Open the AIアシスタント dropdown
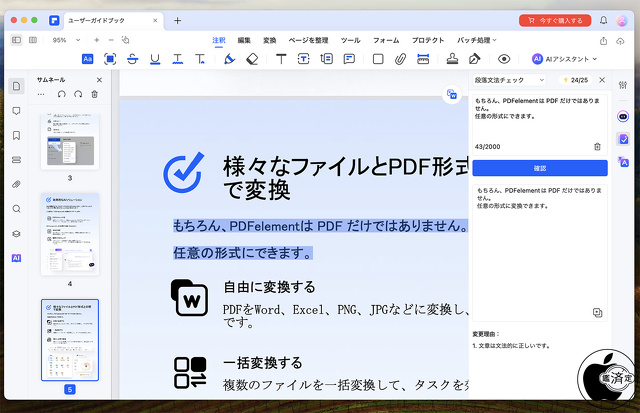This screenshot has width=640, height=413. [x=564, y=59]
